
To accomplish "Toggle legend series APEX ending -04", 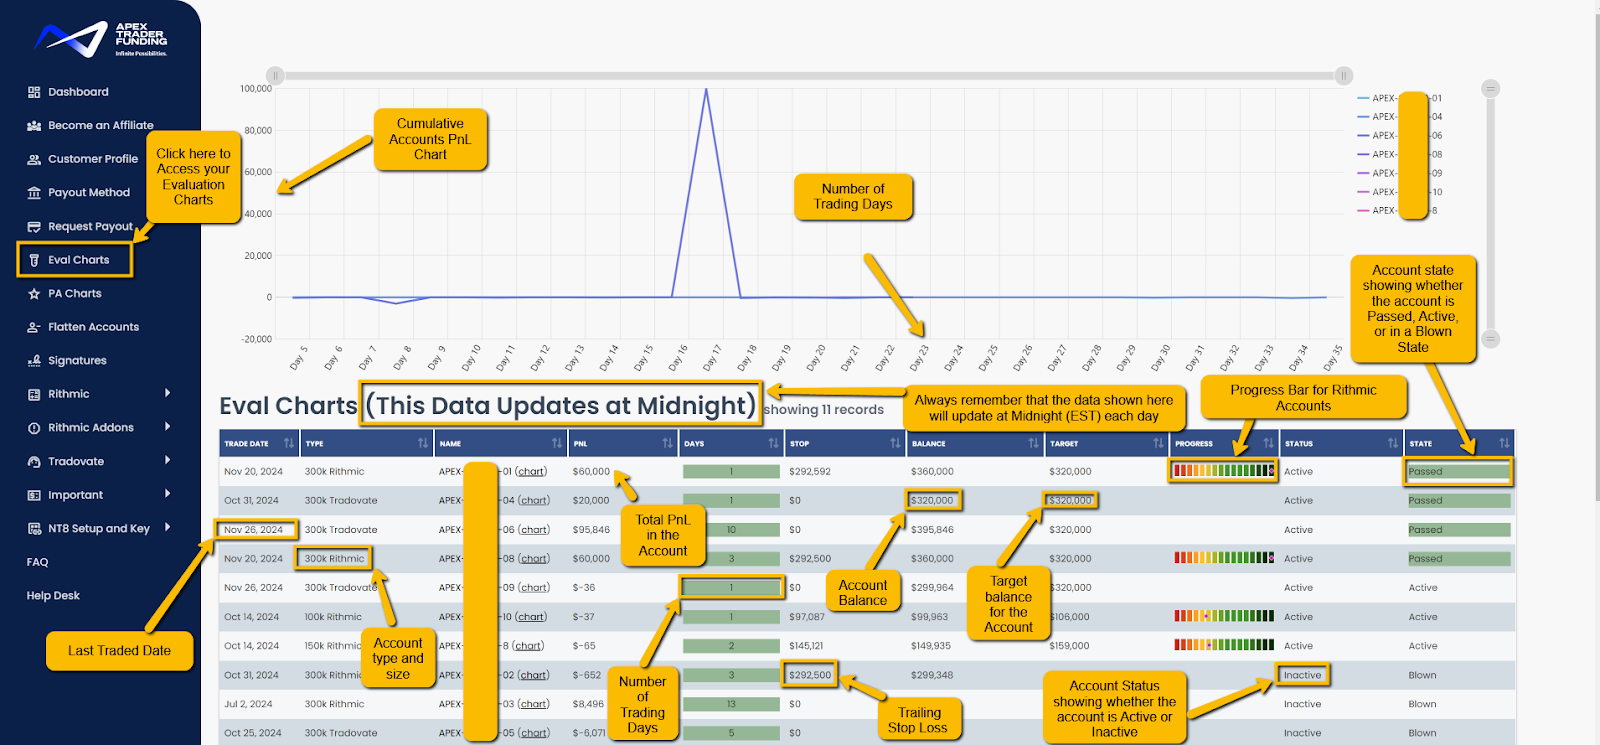I will point(1399,117).
